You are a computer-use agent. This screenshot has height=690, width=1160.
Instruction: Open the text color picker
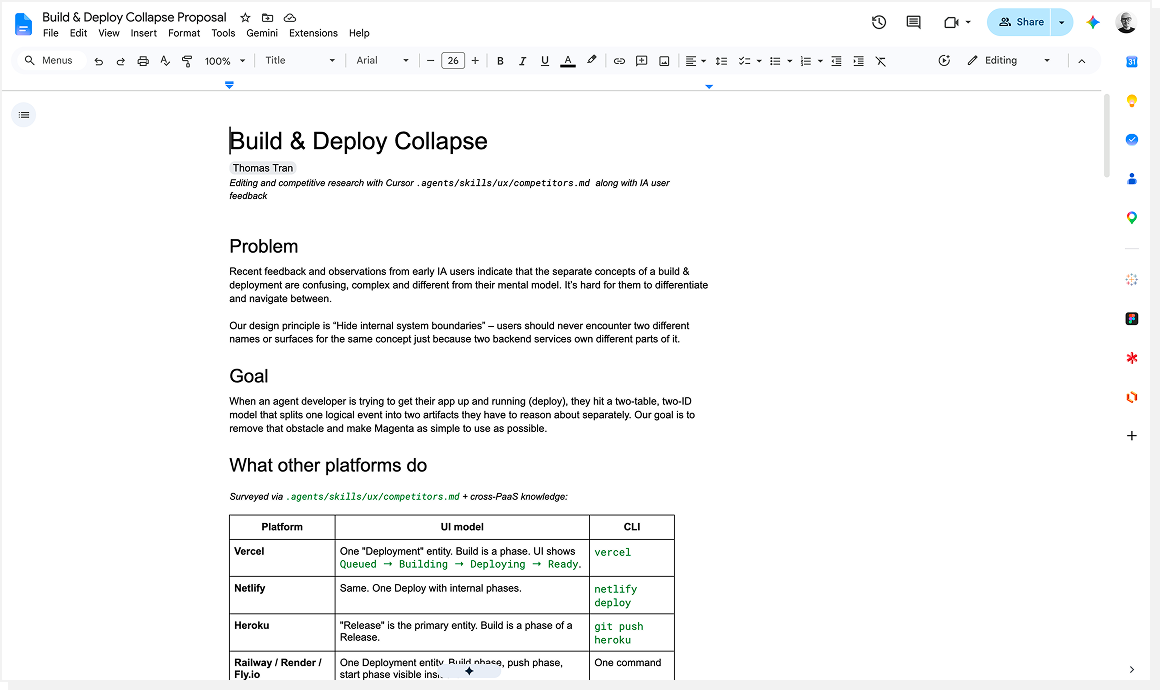[567, 61]
